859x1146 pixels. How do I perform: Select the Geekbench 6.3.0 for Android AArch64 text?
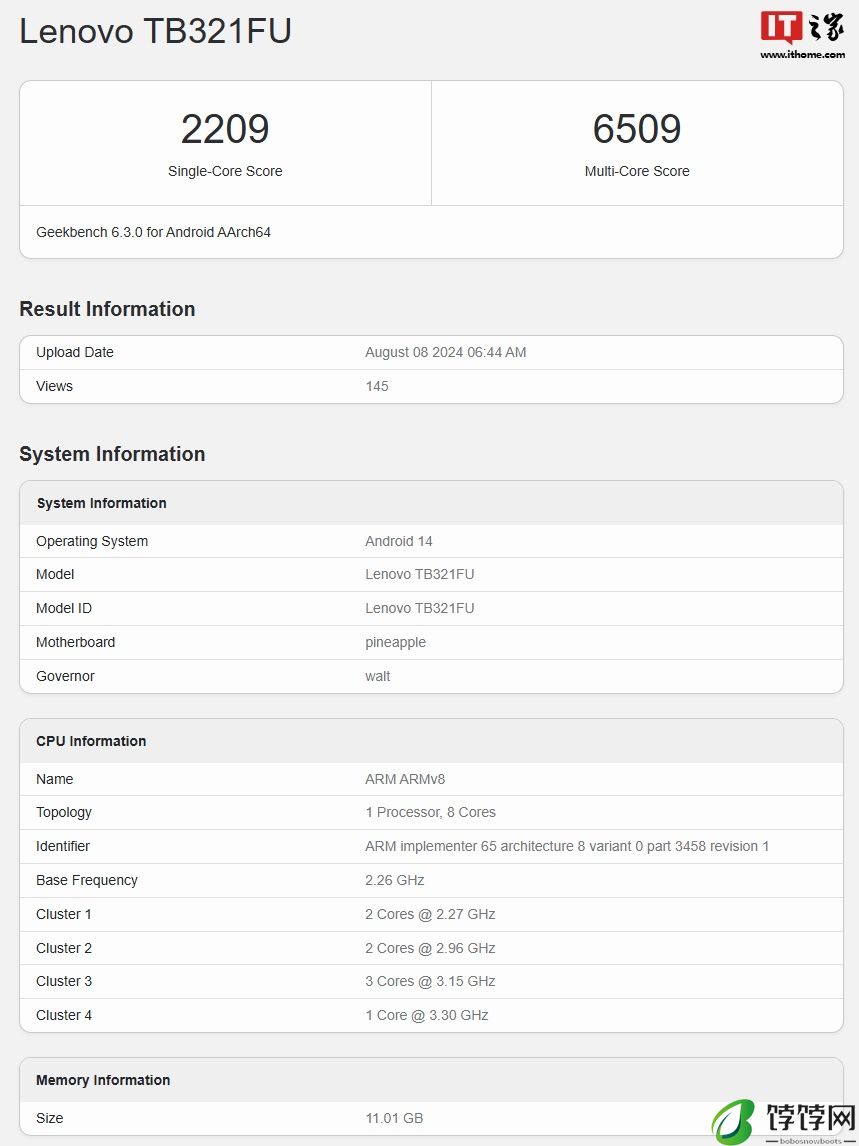click(x=154, y=232)
